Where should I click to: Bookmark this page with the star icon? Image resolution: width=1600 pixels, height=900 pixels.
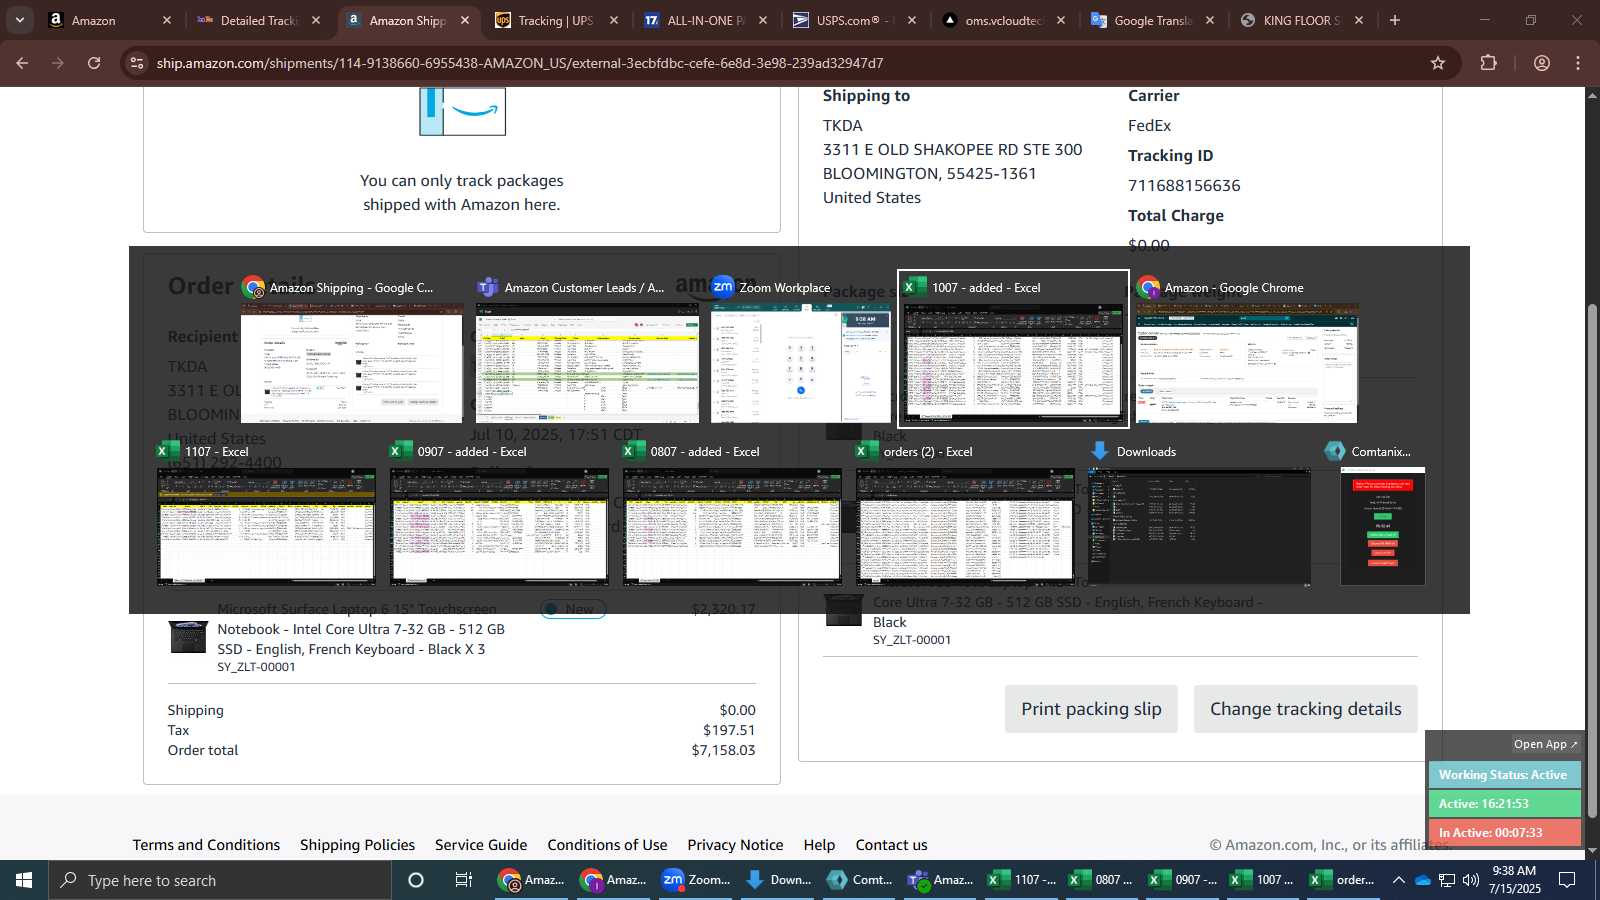coord(1438,63)
